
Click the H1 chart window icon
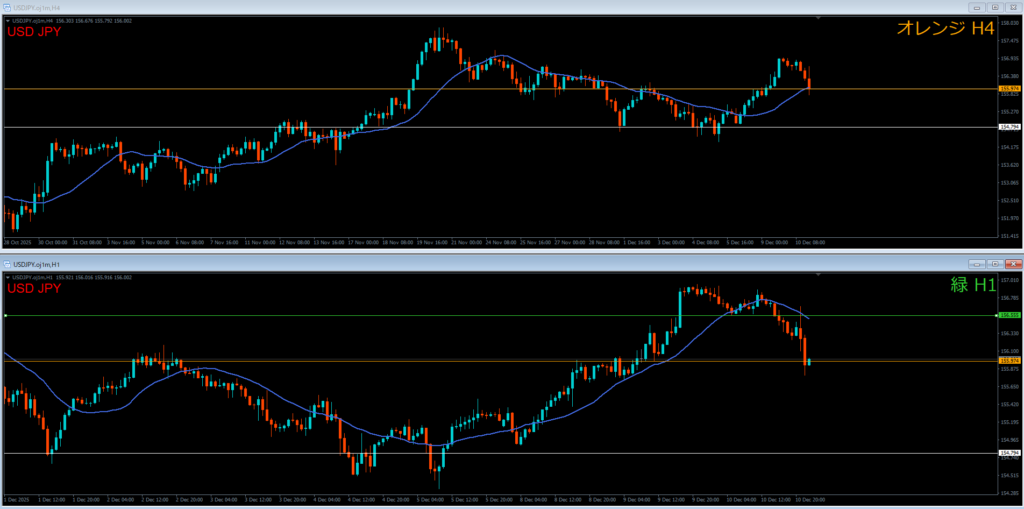8,264
